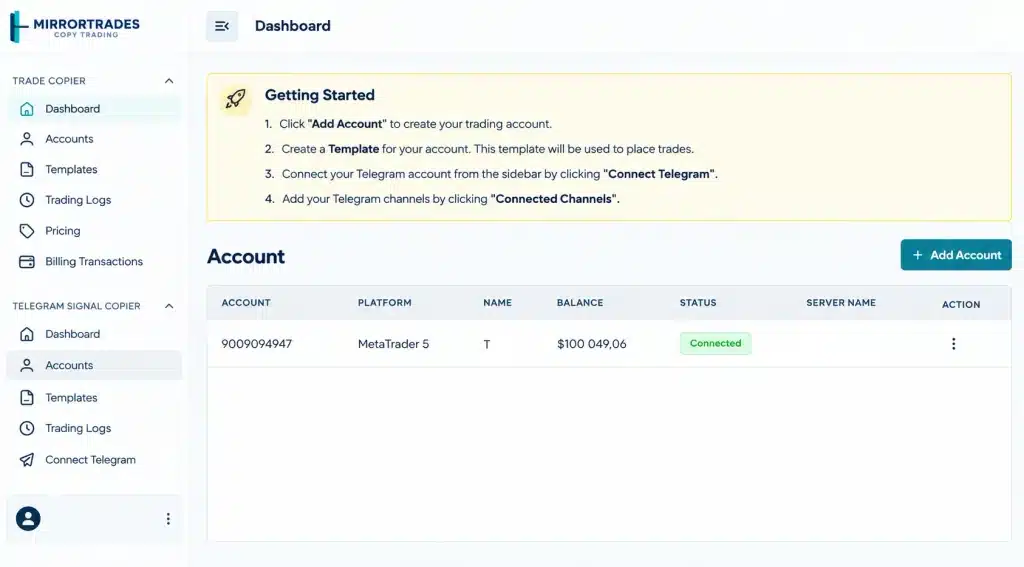
Task: Click the bold Template text in step 2
Action: click(353, 149)
